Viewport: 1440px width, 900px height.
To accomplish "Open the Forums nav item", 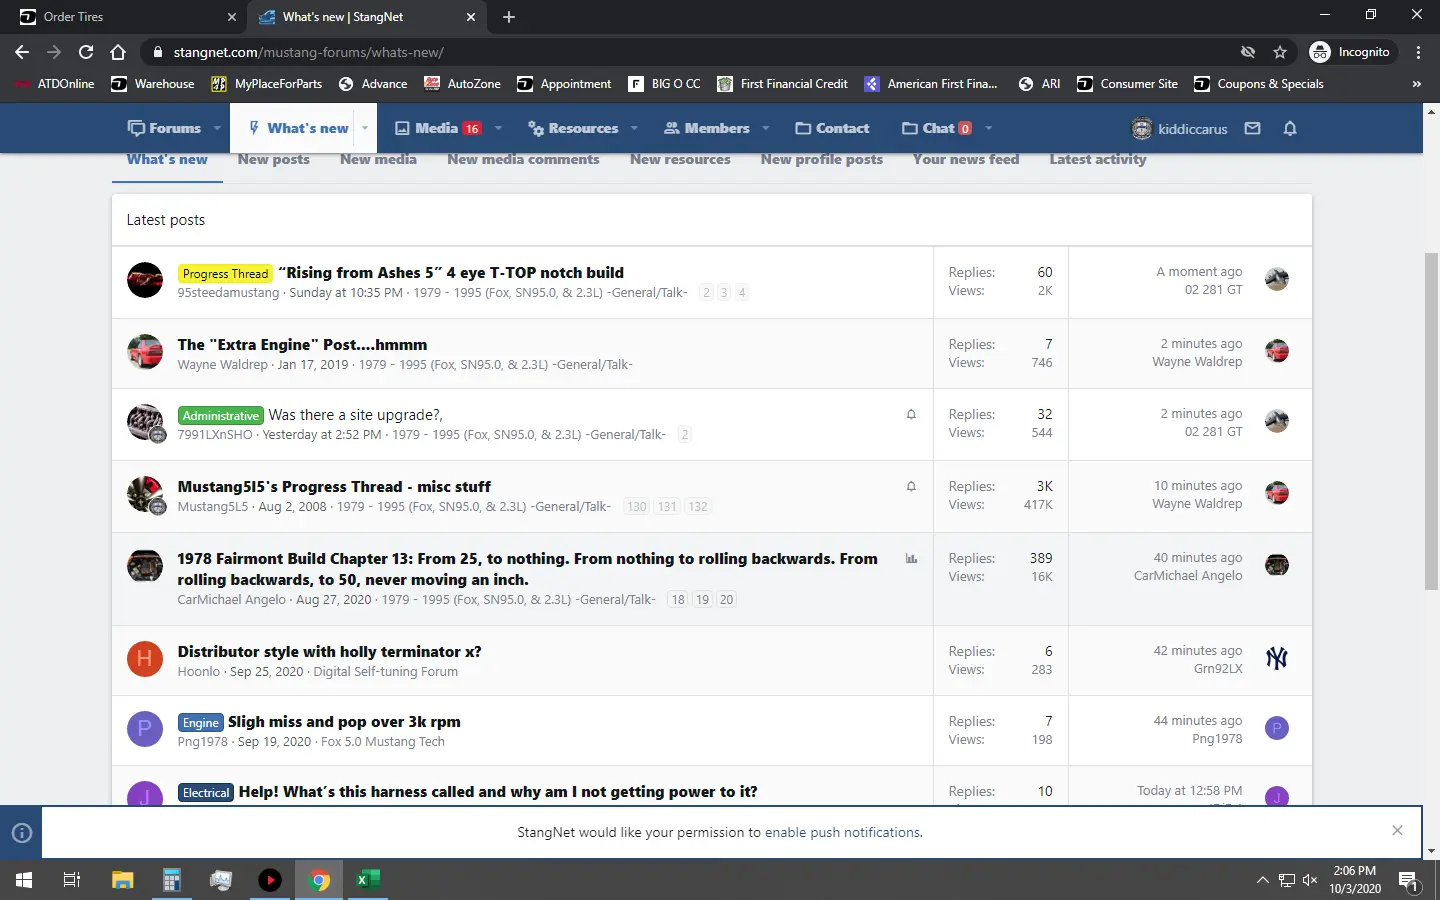I will tap(164, 128).
